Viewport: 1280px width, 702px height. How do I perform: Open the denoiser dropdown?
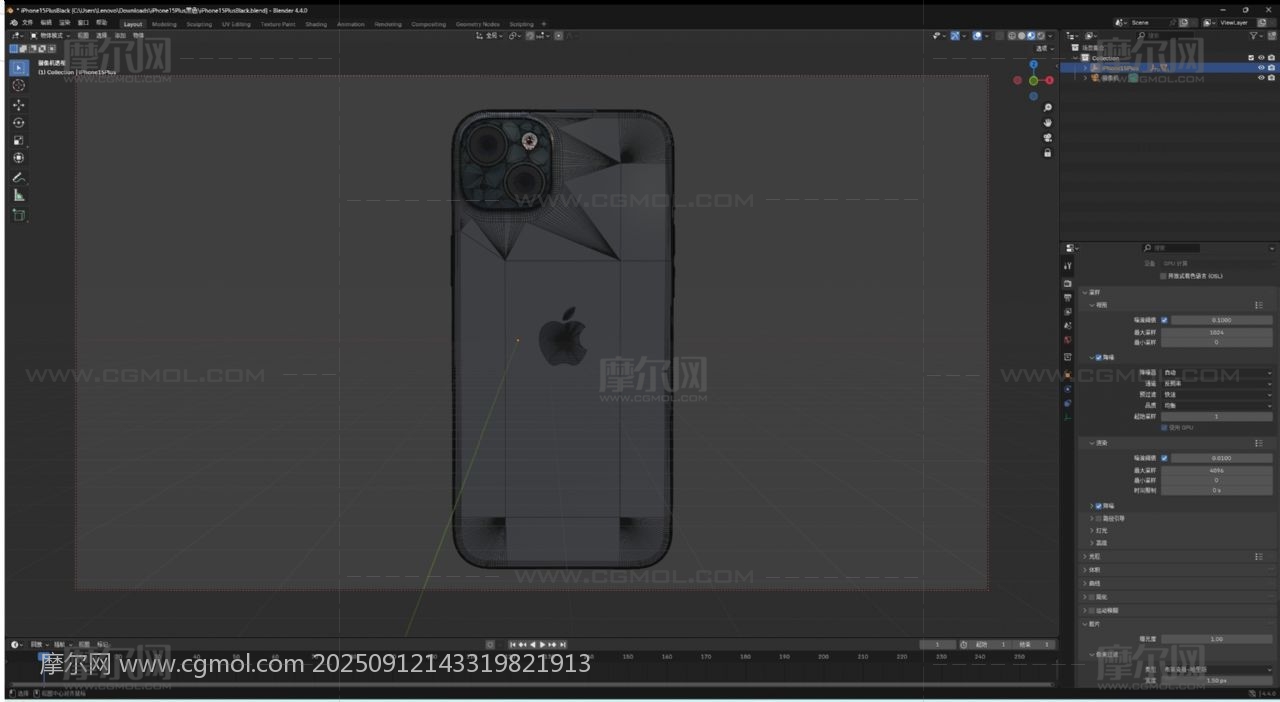tap(1217, 372)
